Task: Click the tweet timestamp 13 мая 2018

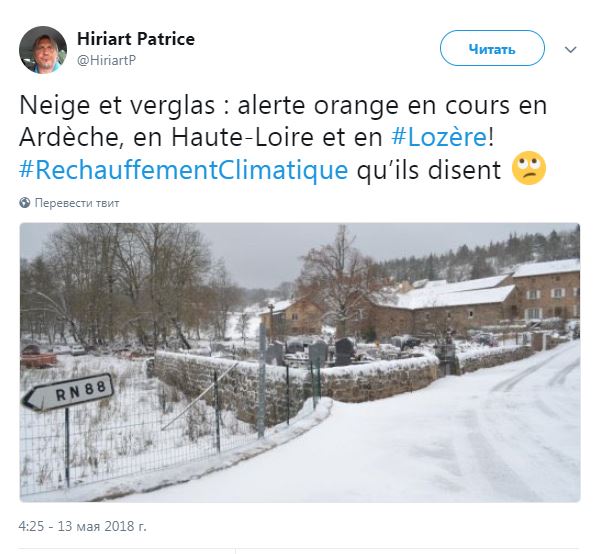Action: [82, 526]
